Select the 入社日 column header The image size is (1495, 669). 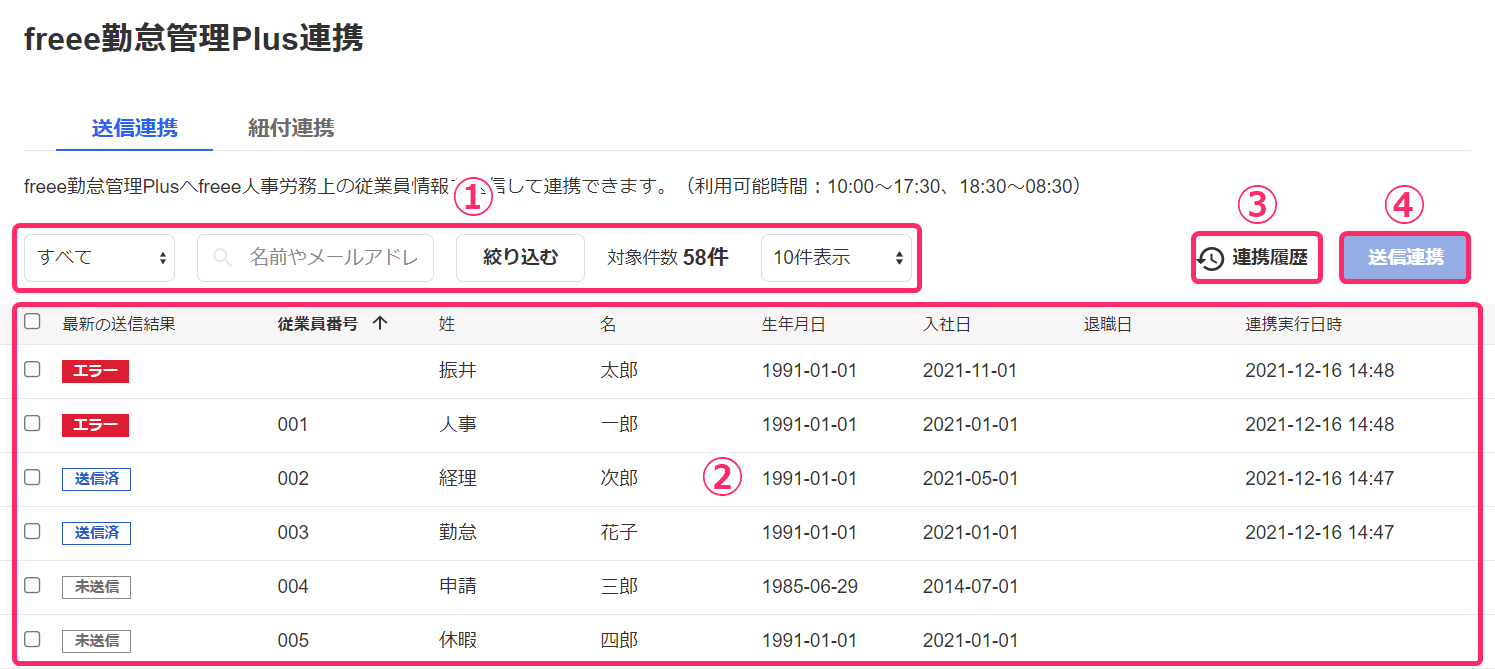(947, 324)
